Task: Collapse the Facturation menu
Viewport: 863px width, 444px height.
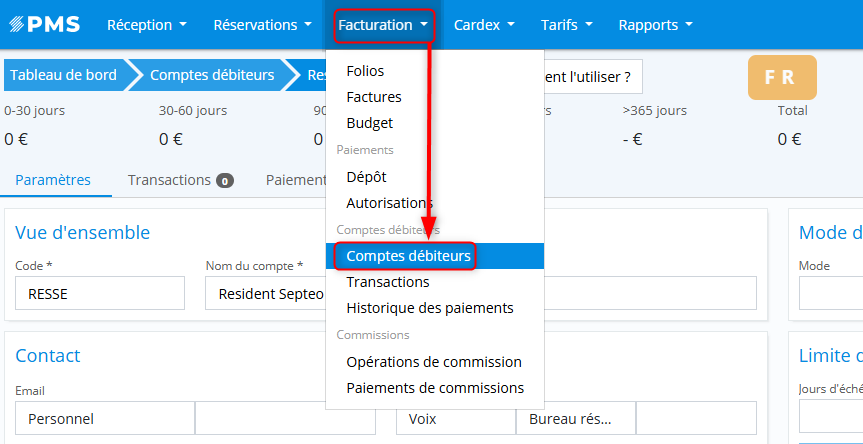Action: point(384,24)
